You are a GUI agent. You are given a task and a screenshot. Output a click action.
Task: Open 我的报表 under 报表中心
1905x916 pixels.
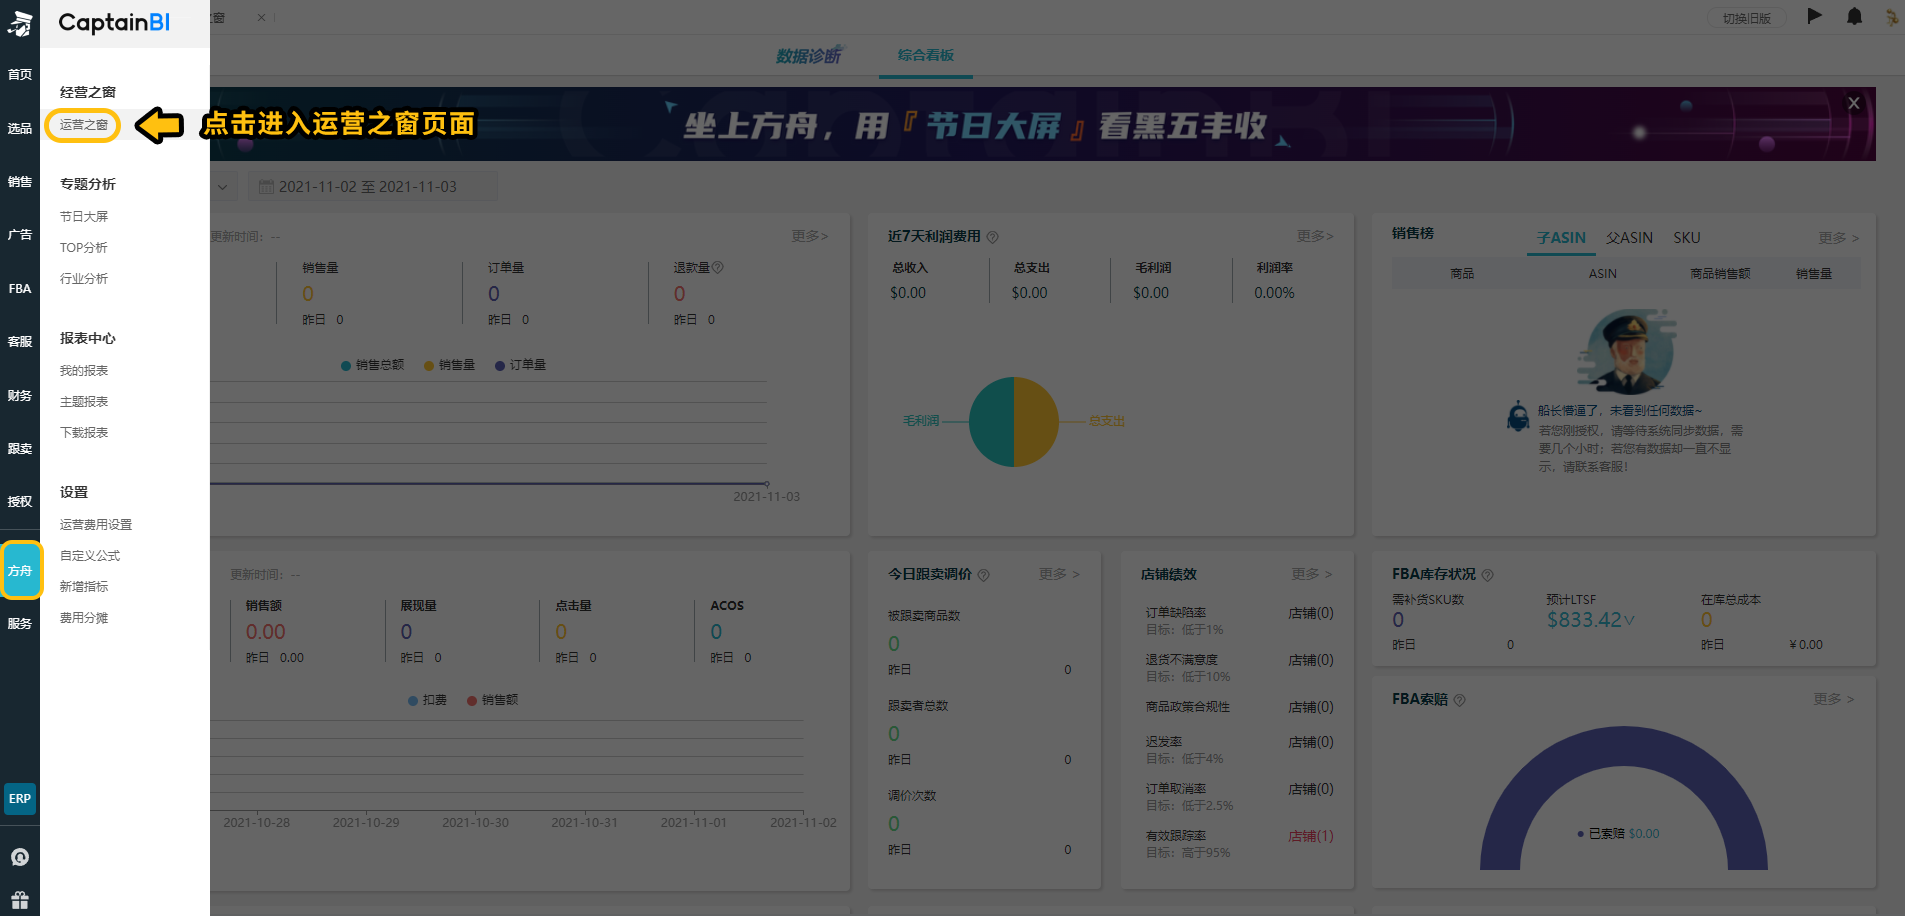pos(84,370)
